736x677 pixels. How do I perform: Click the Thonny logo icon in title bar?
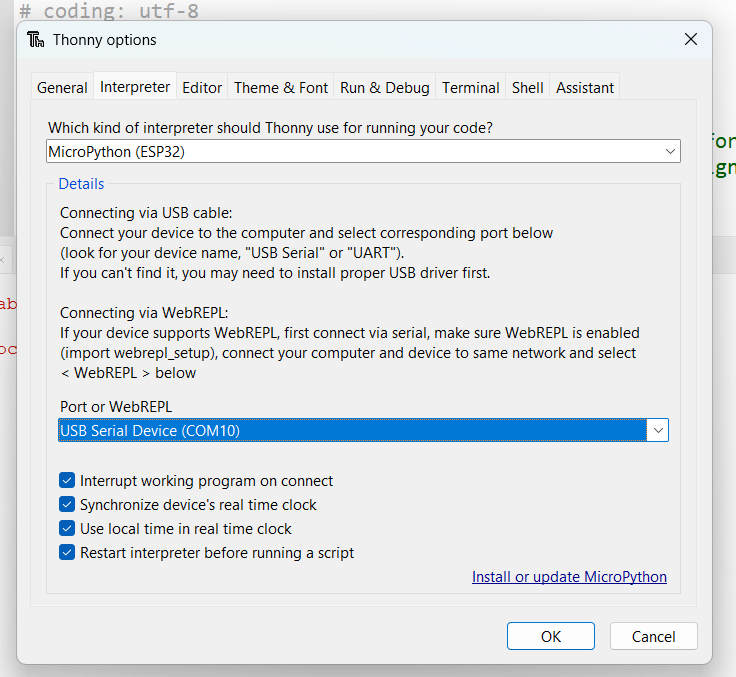pyautogui.click(x=36, y=40)
